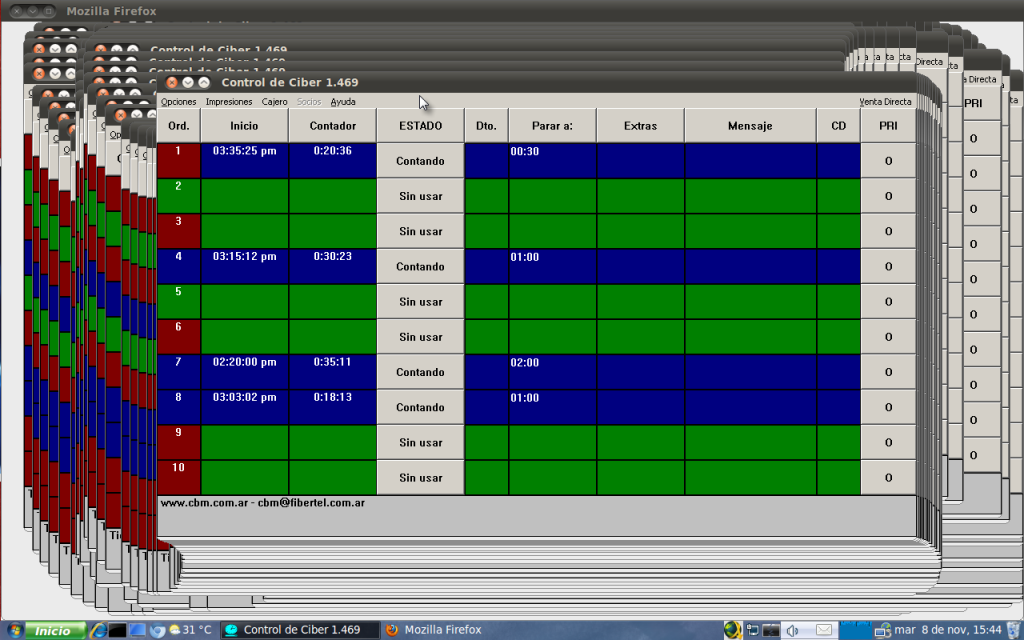Click counter value 0:18:13
1024x640 pixels.
[x=332, y=398]
